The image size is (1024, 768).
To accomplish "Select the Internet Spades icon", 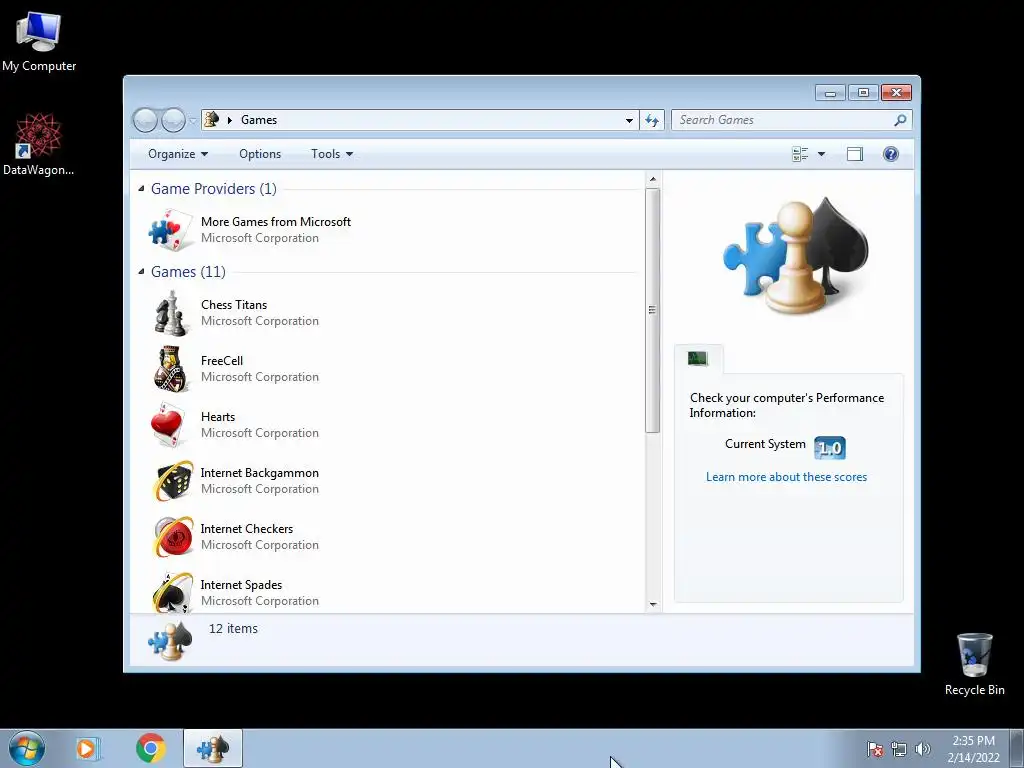I will (x=173, y=592).
